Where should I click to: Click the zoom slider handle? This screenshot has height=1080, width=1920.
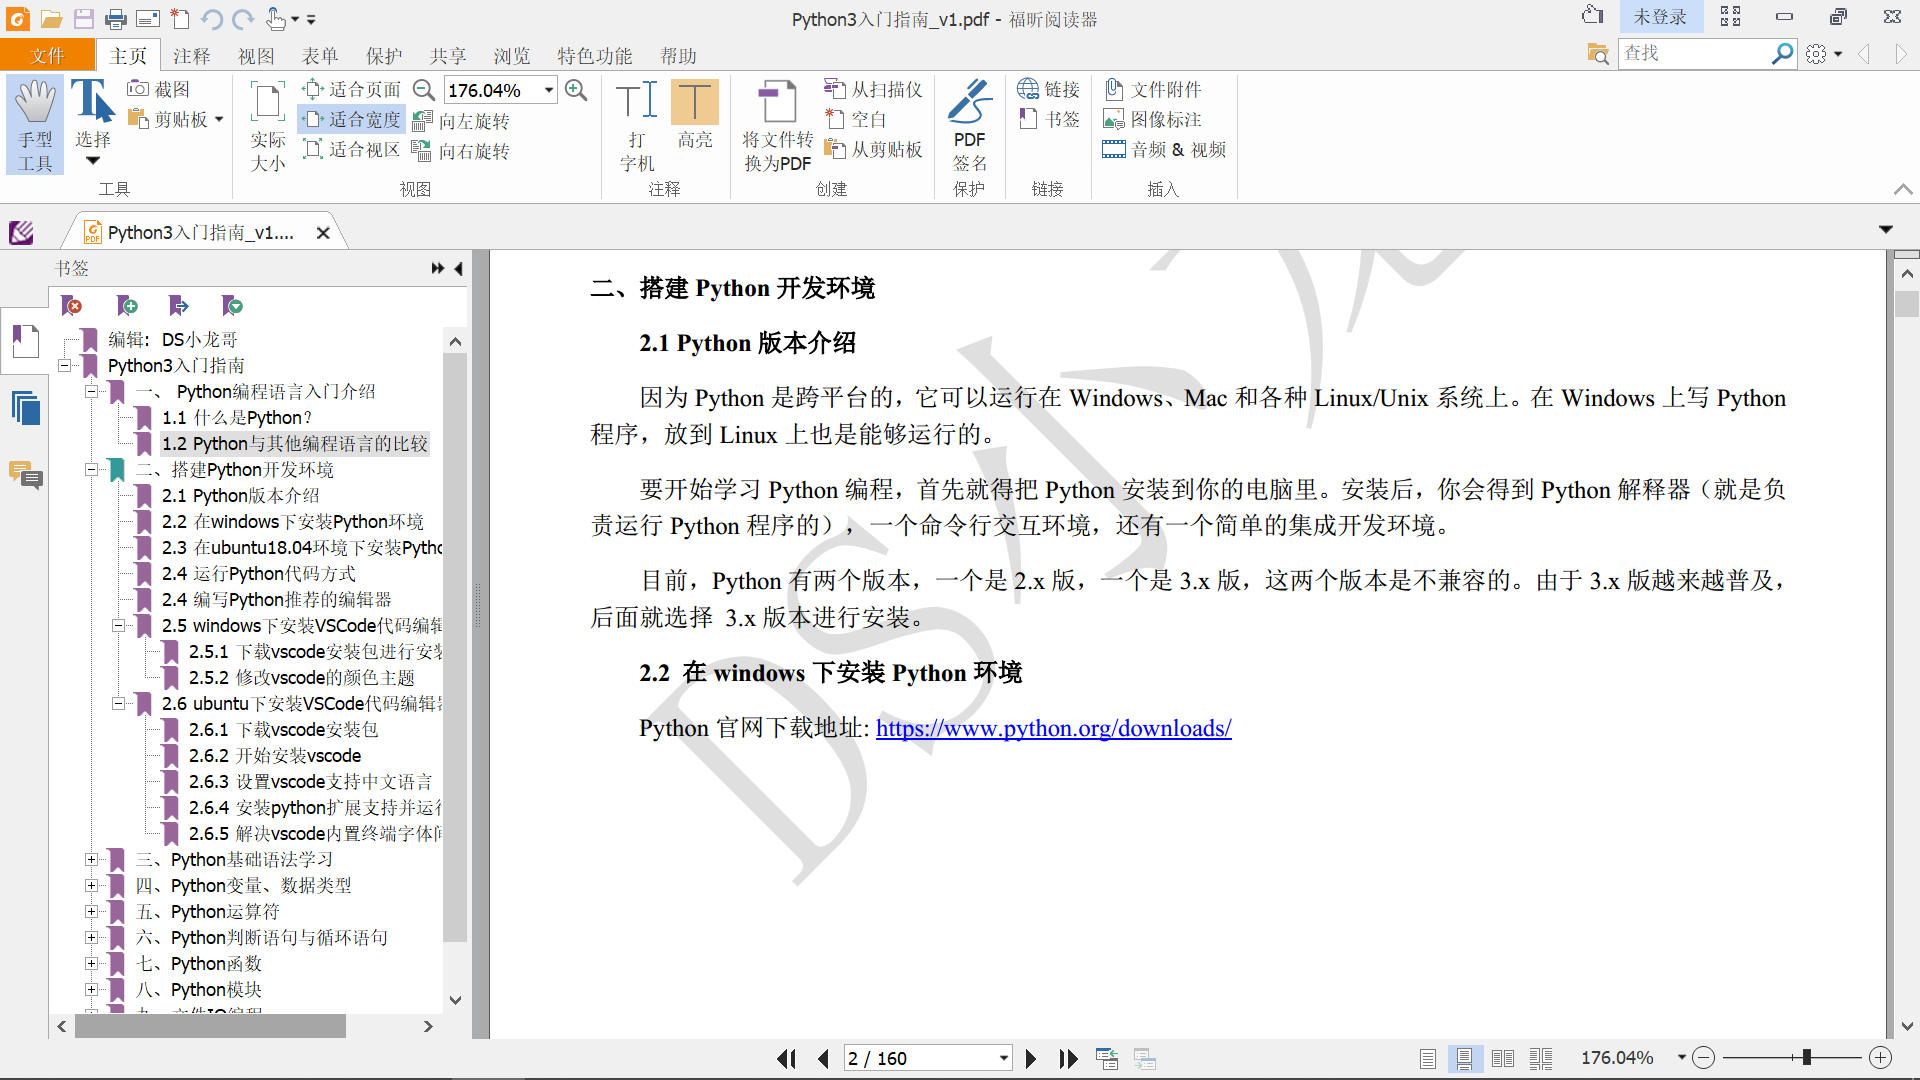point(1806,1058)
